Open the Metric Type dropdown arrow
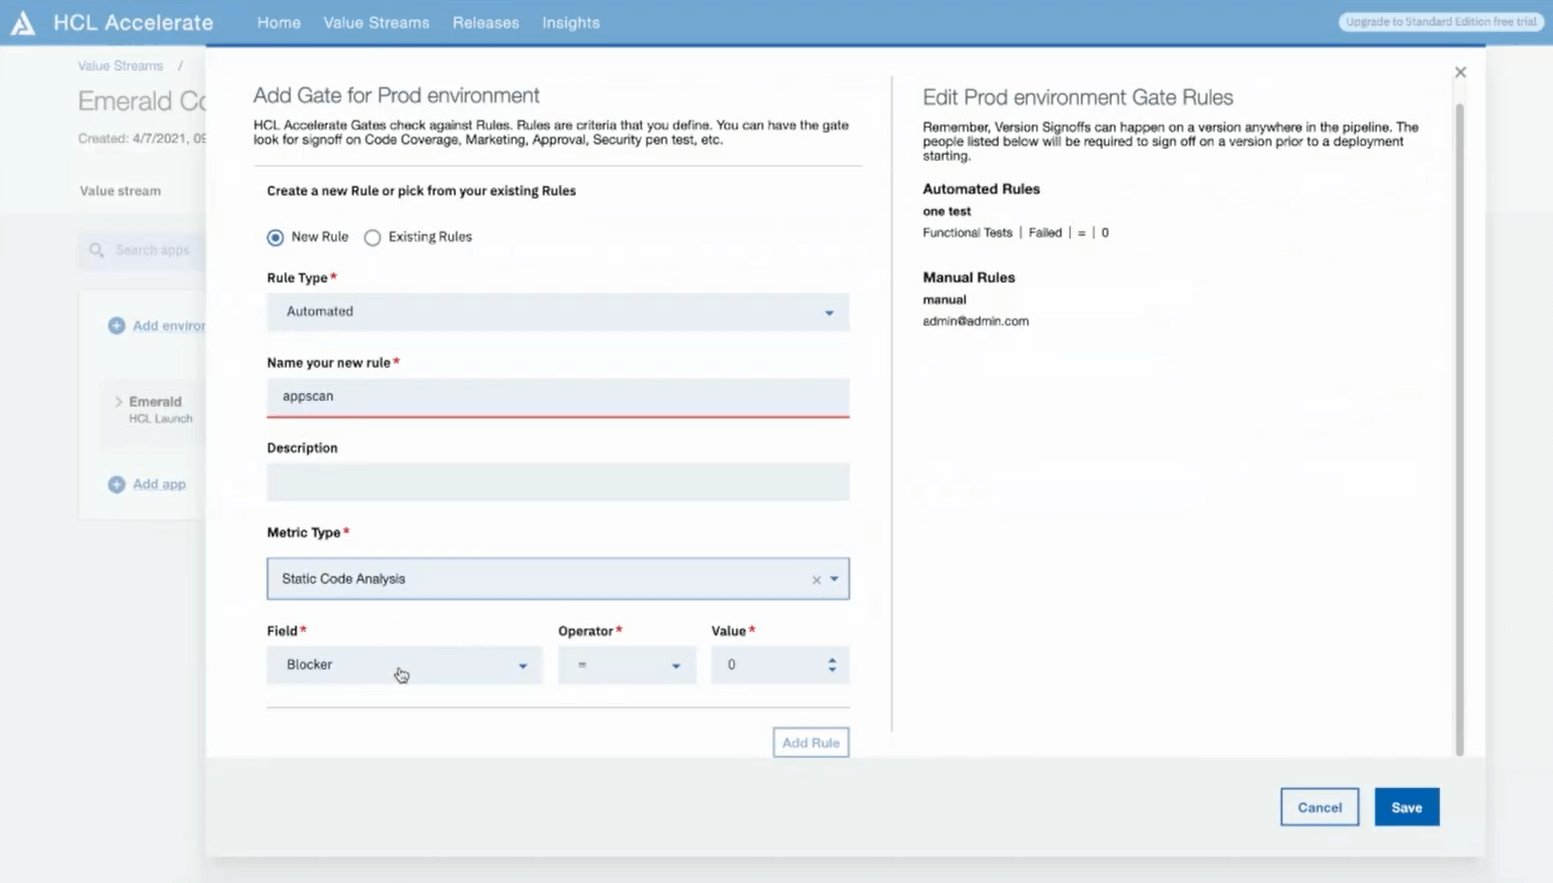The width and height of the screenshot is (1553, 883). pyautogui.click(x=834, y=579)
